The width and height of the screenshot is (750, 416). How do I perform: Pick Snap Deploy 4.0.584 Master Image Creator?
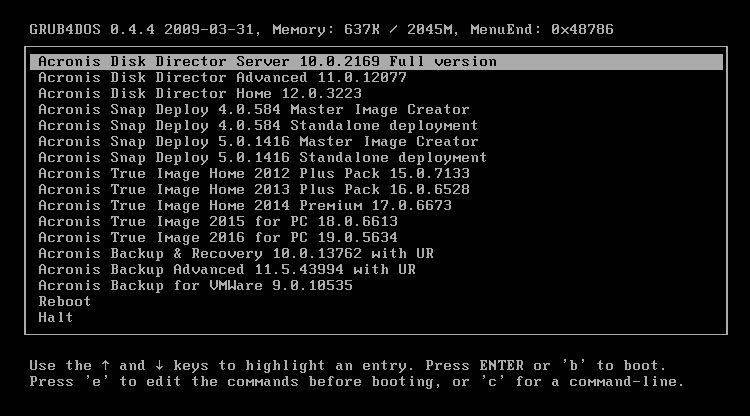coord(254,109)
